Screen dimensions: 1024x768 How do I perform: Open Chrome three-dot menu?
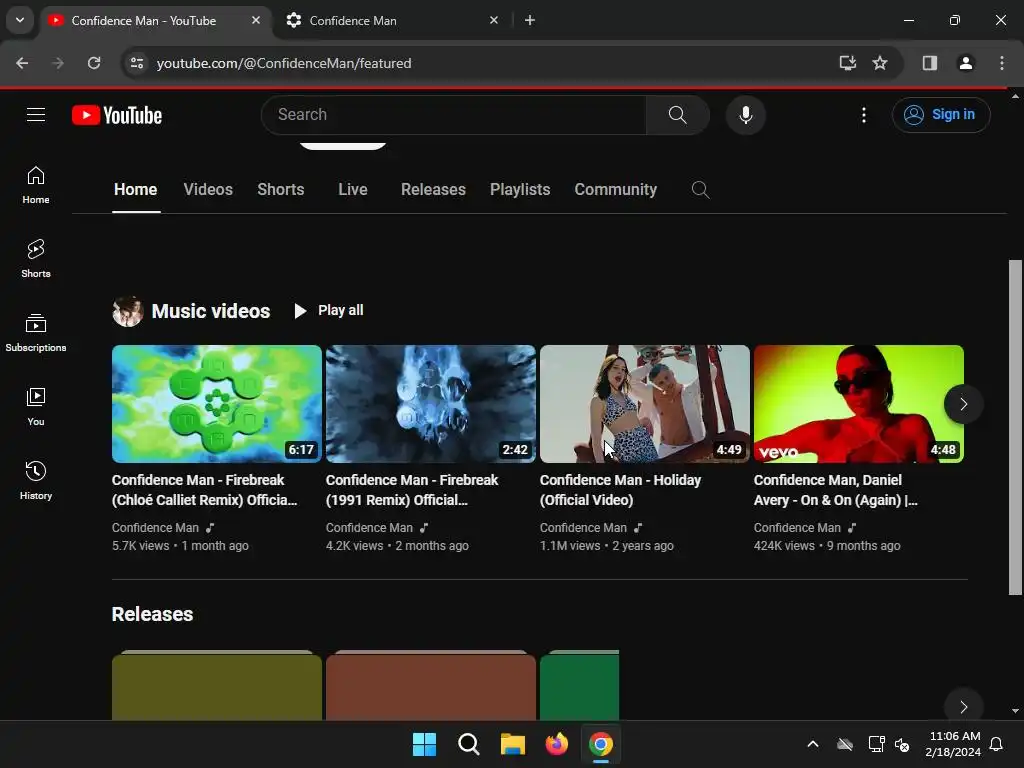coord(1001,63)
